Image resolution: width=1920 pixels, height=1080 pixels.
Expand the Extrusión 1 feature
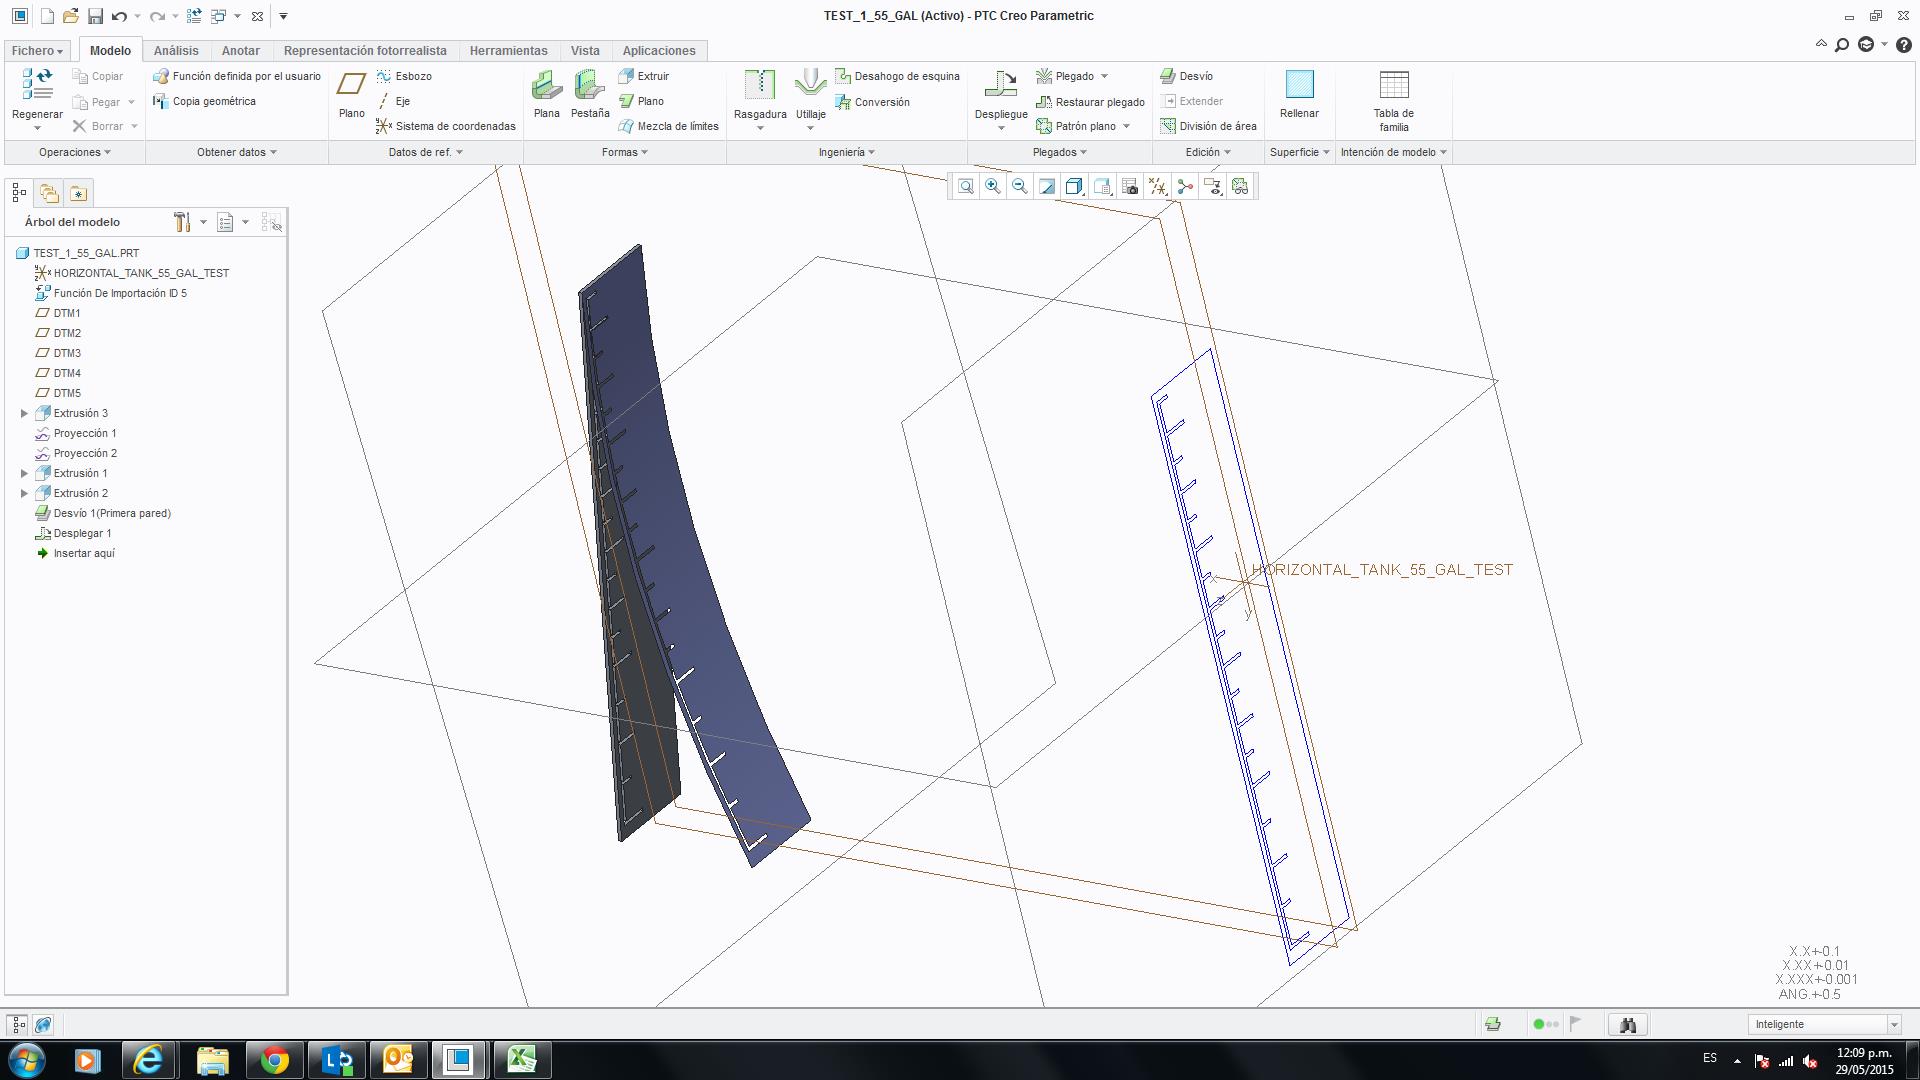[24, 473]
